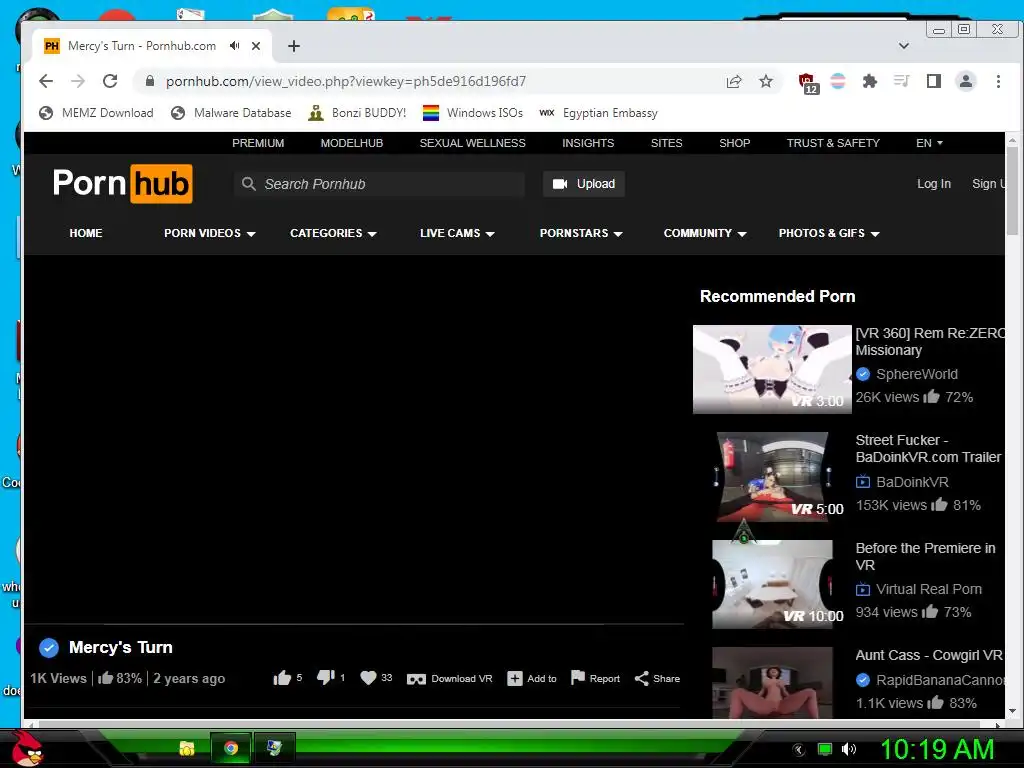This screenshot has height=768, width=1024.
Task: Click the magnifier icon in search box
Action: 248,184
